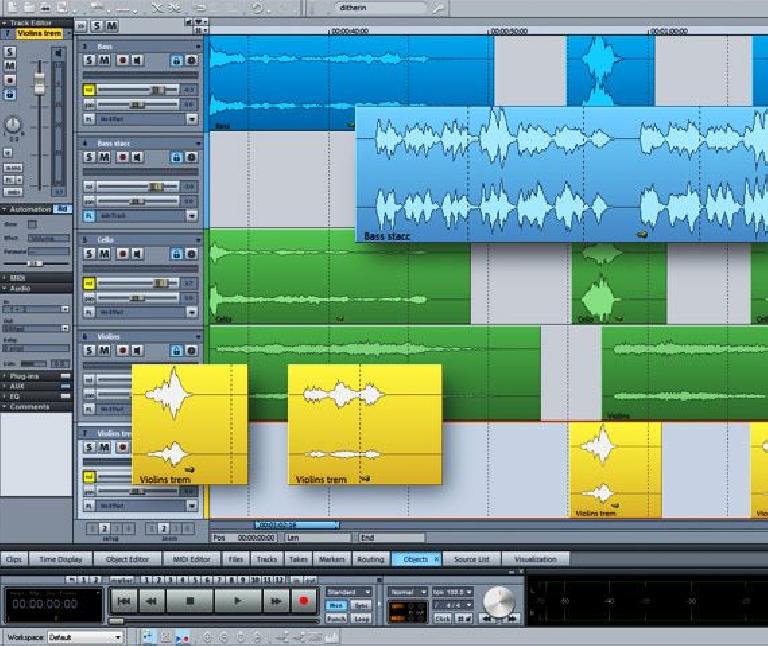This screenshot has width=768, height=646.
Task: Click the red Record transport button
Action: point(302,601)
